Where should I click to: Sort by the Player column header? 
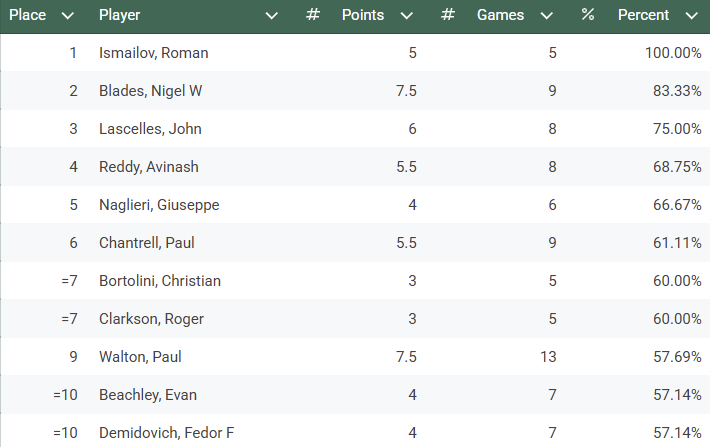pos(120,16)
